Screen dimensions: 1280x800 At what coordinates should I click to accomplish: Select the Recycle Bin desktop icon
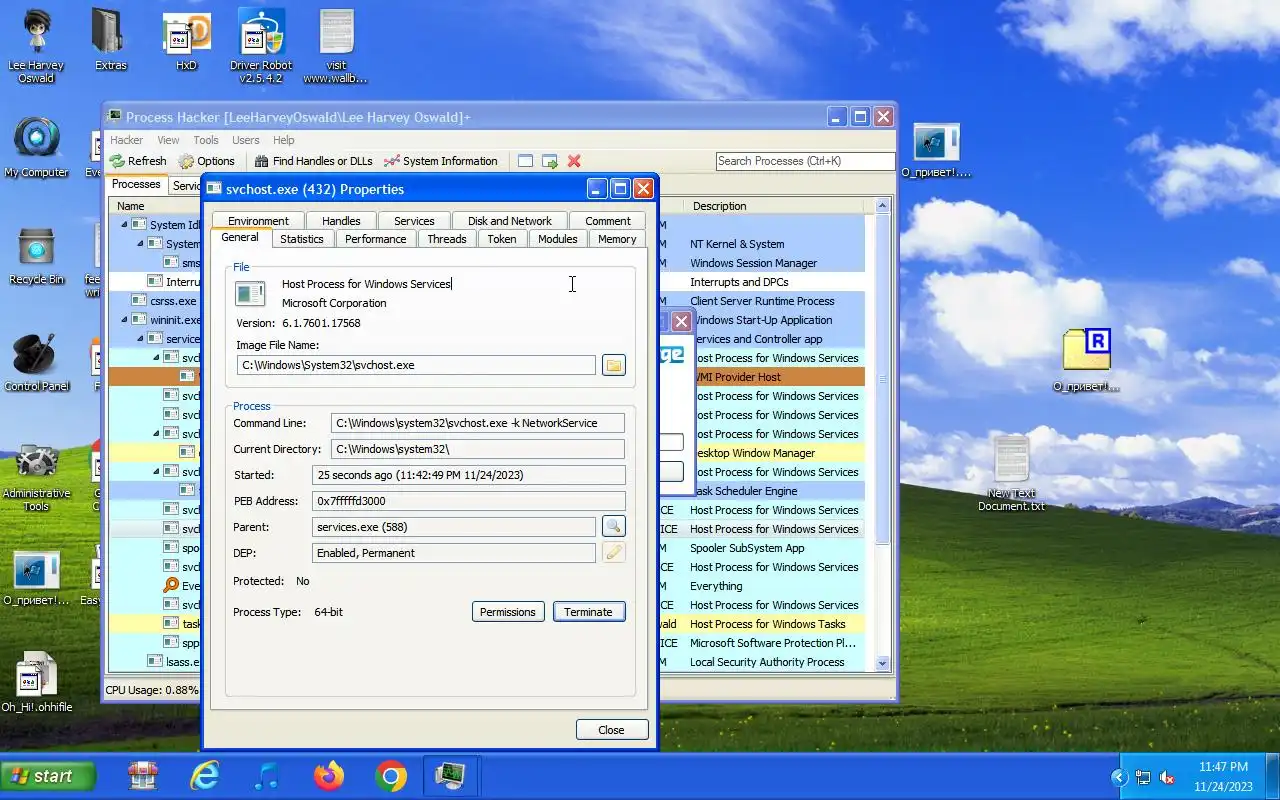tap(36, 256)
